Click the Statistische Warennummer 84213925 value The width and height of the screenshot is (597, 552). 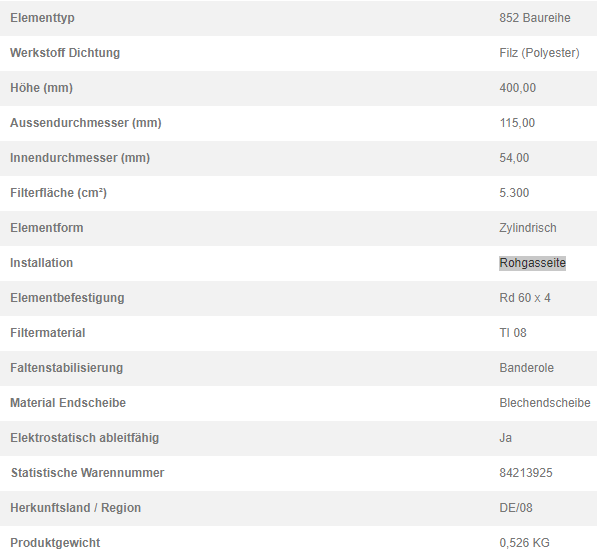pos(526,473)
